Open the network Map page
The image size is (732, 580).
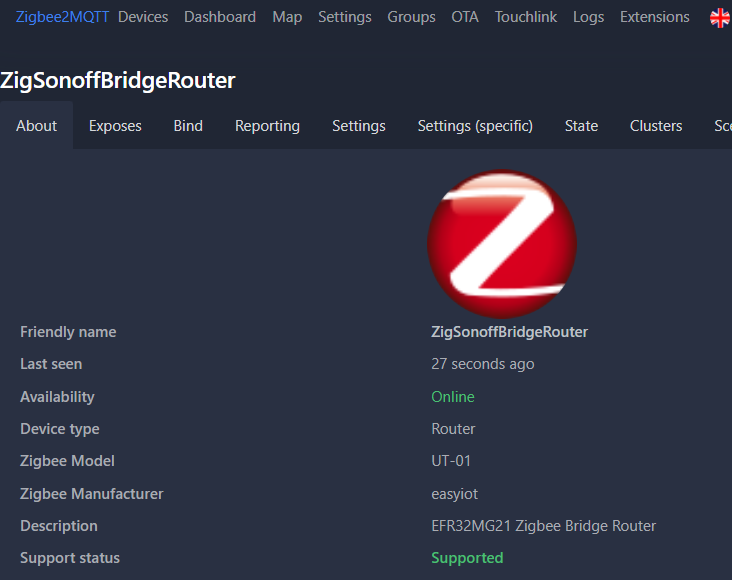(x=287, y=17)
